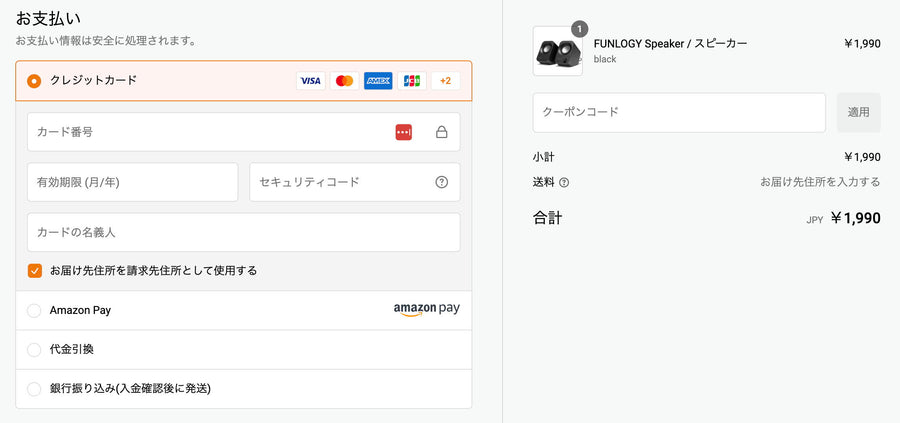Viewport: 900px width, 423px height.
Task: Click the JCB card icon
Action: pyautogui.click(x=412, y=81)
